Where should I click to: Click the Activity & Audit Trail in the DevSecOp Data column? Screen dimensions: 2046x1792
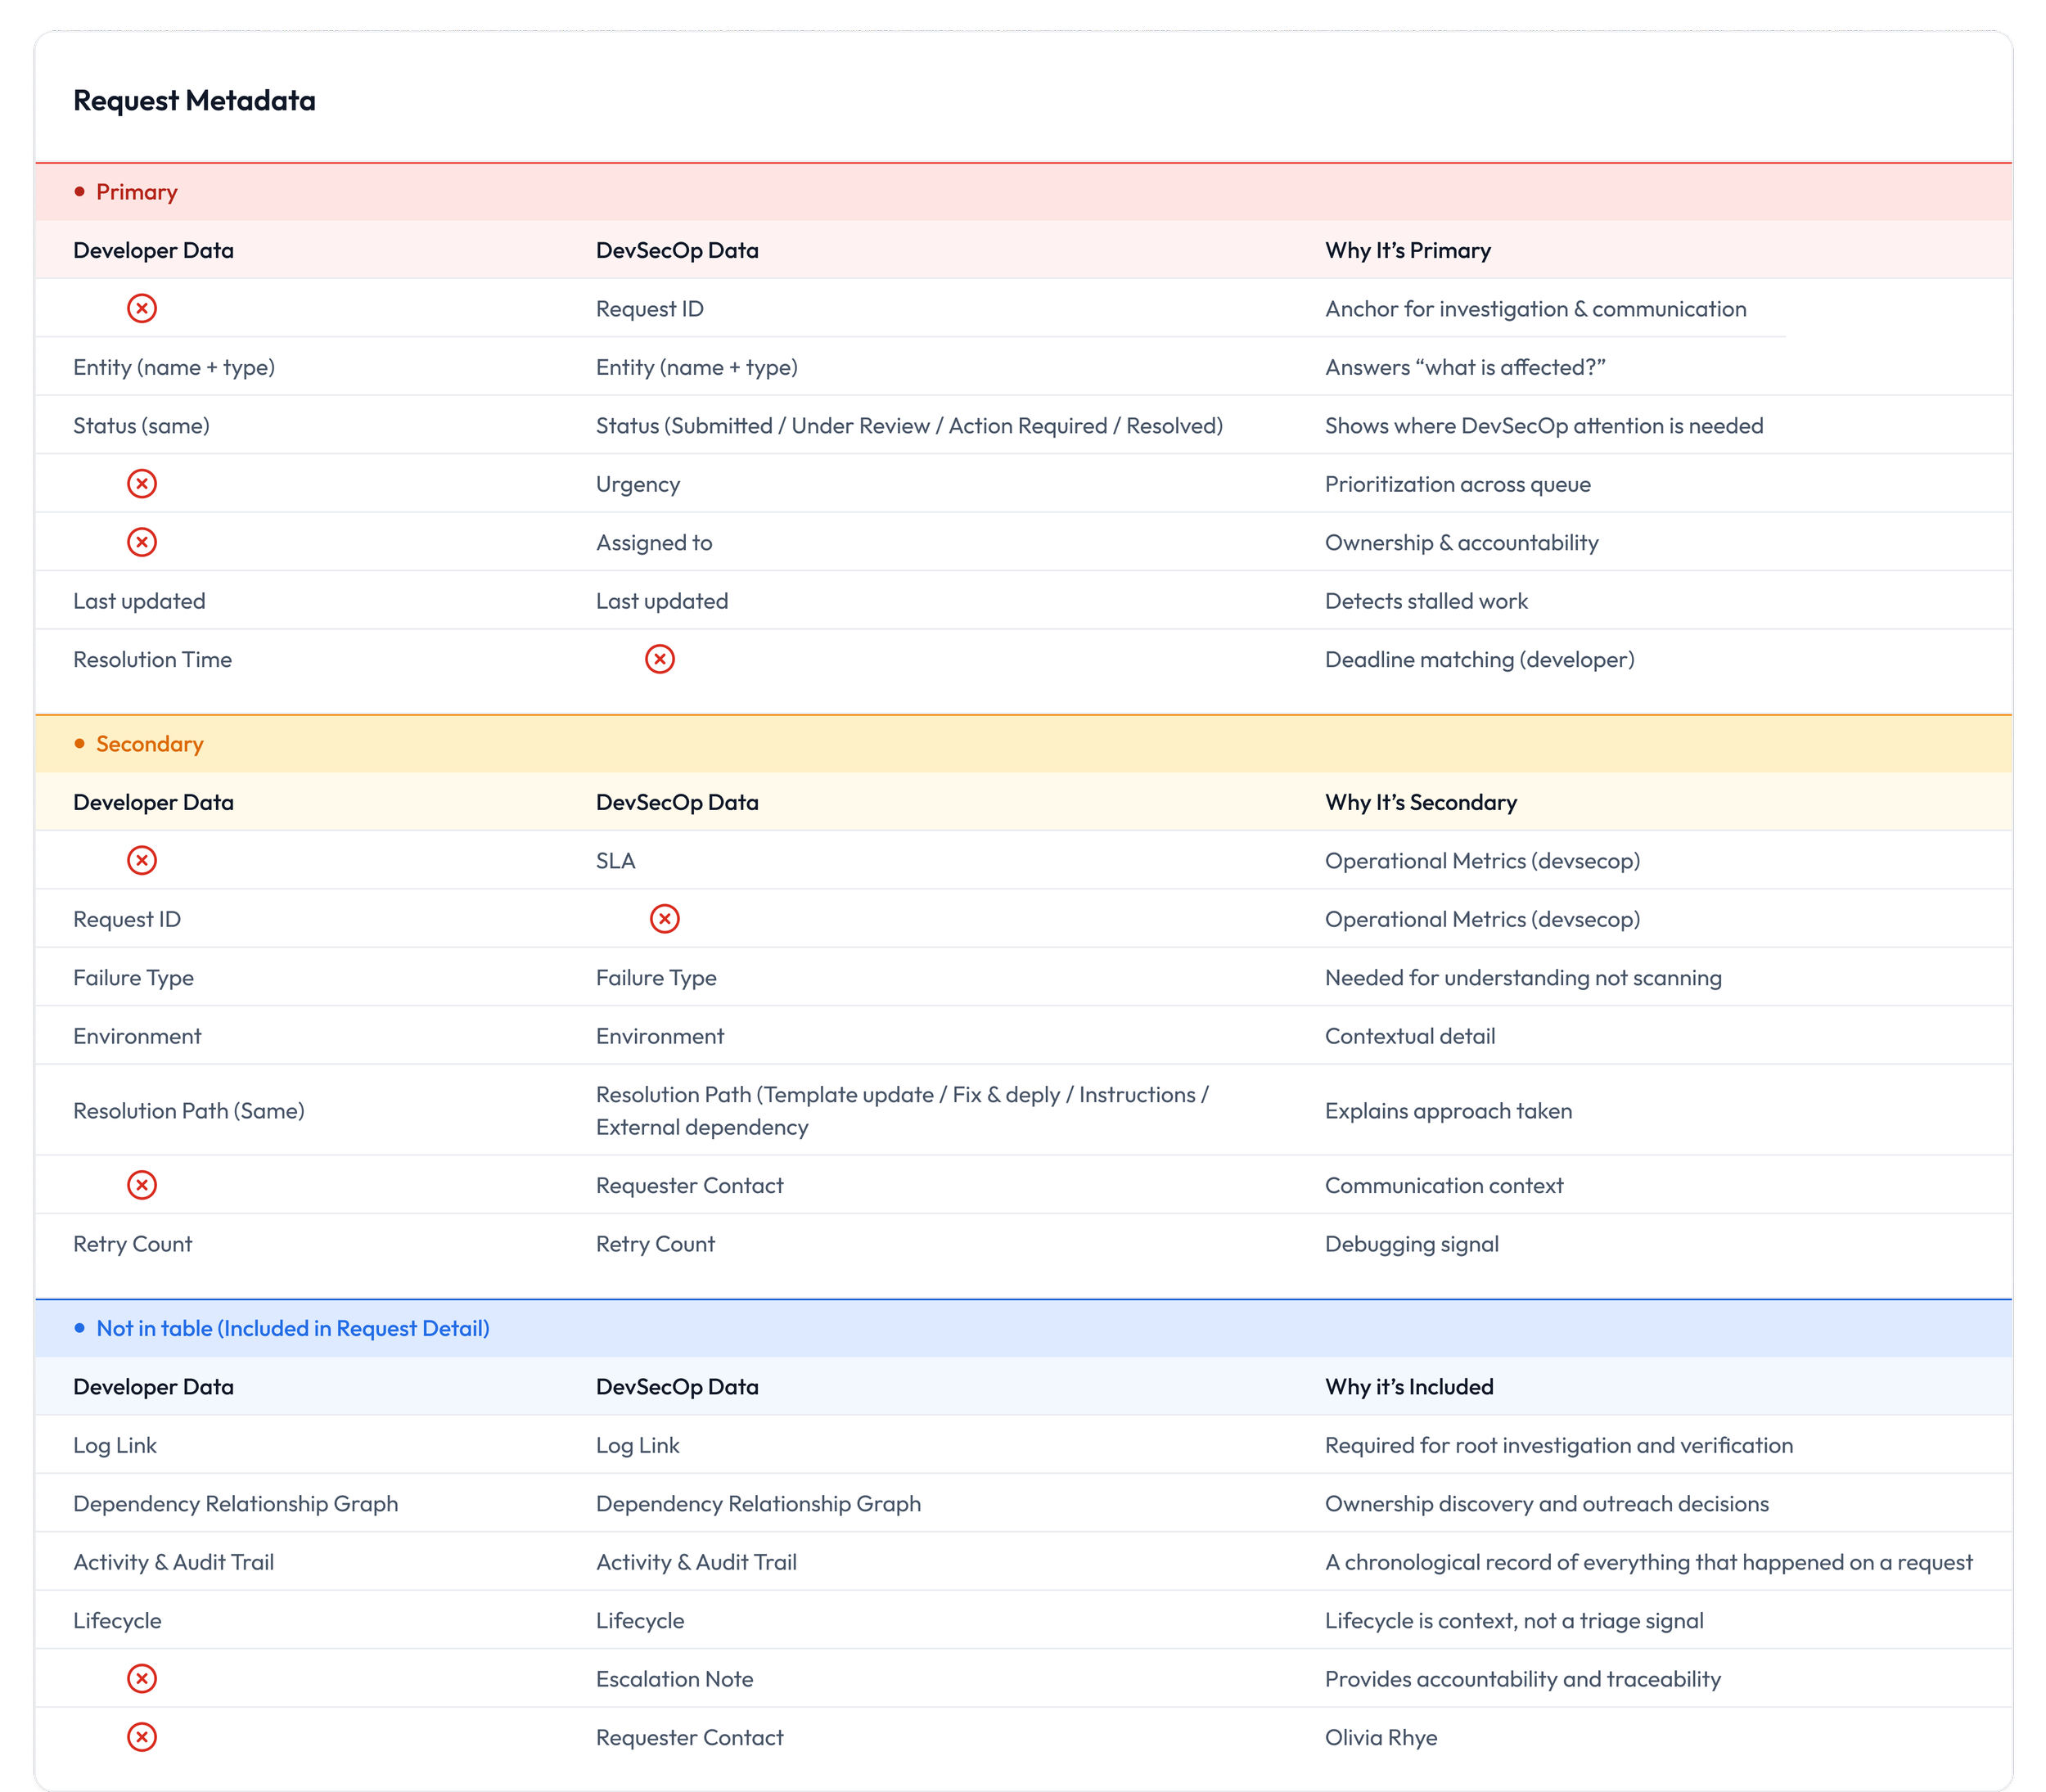[696, 1562]
